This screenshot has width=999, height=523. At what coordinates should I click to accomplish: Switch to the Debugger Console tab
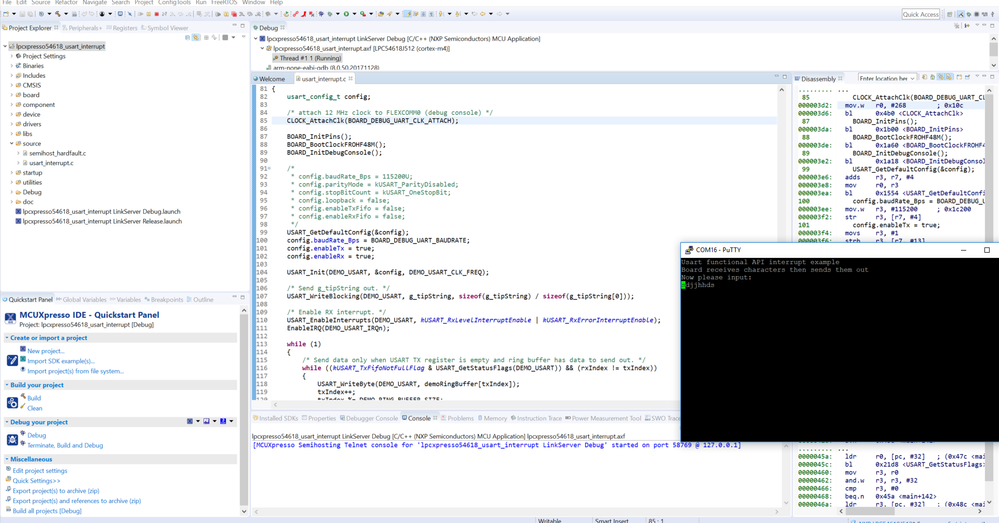[368, 419]
